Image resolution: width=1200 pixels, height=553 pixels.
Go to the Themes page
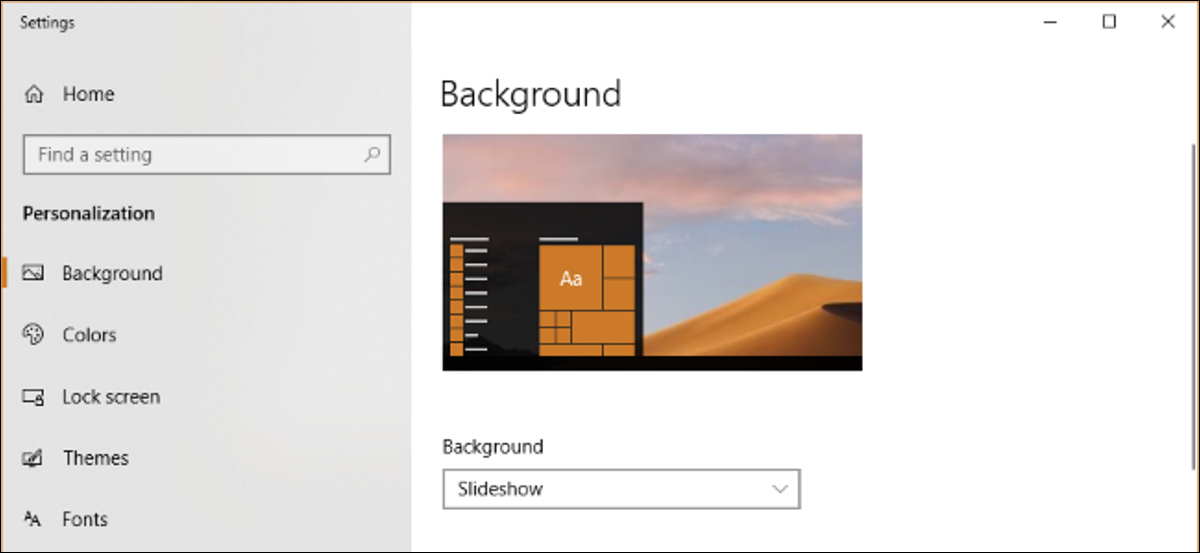pyautogui.click(x=96, y=458)
